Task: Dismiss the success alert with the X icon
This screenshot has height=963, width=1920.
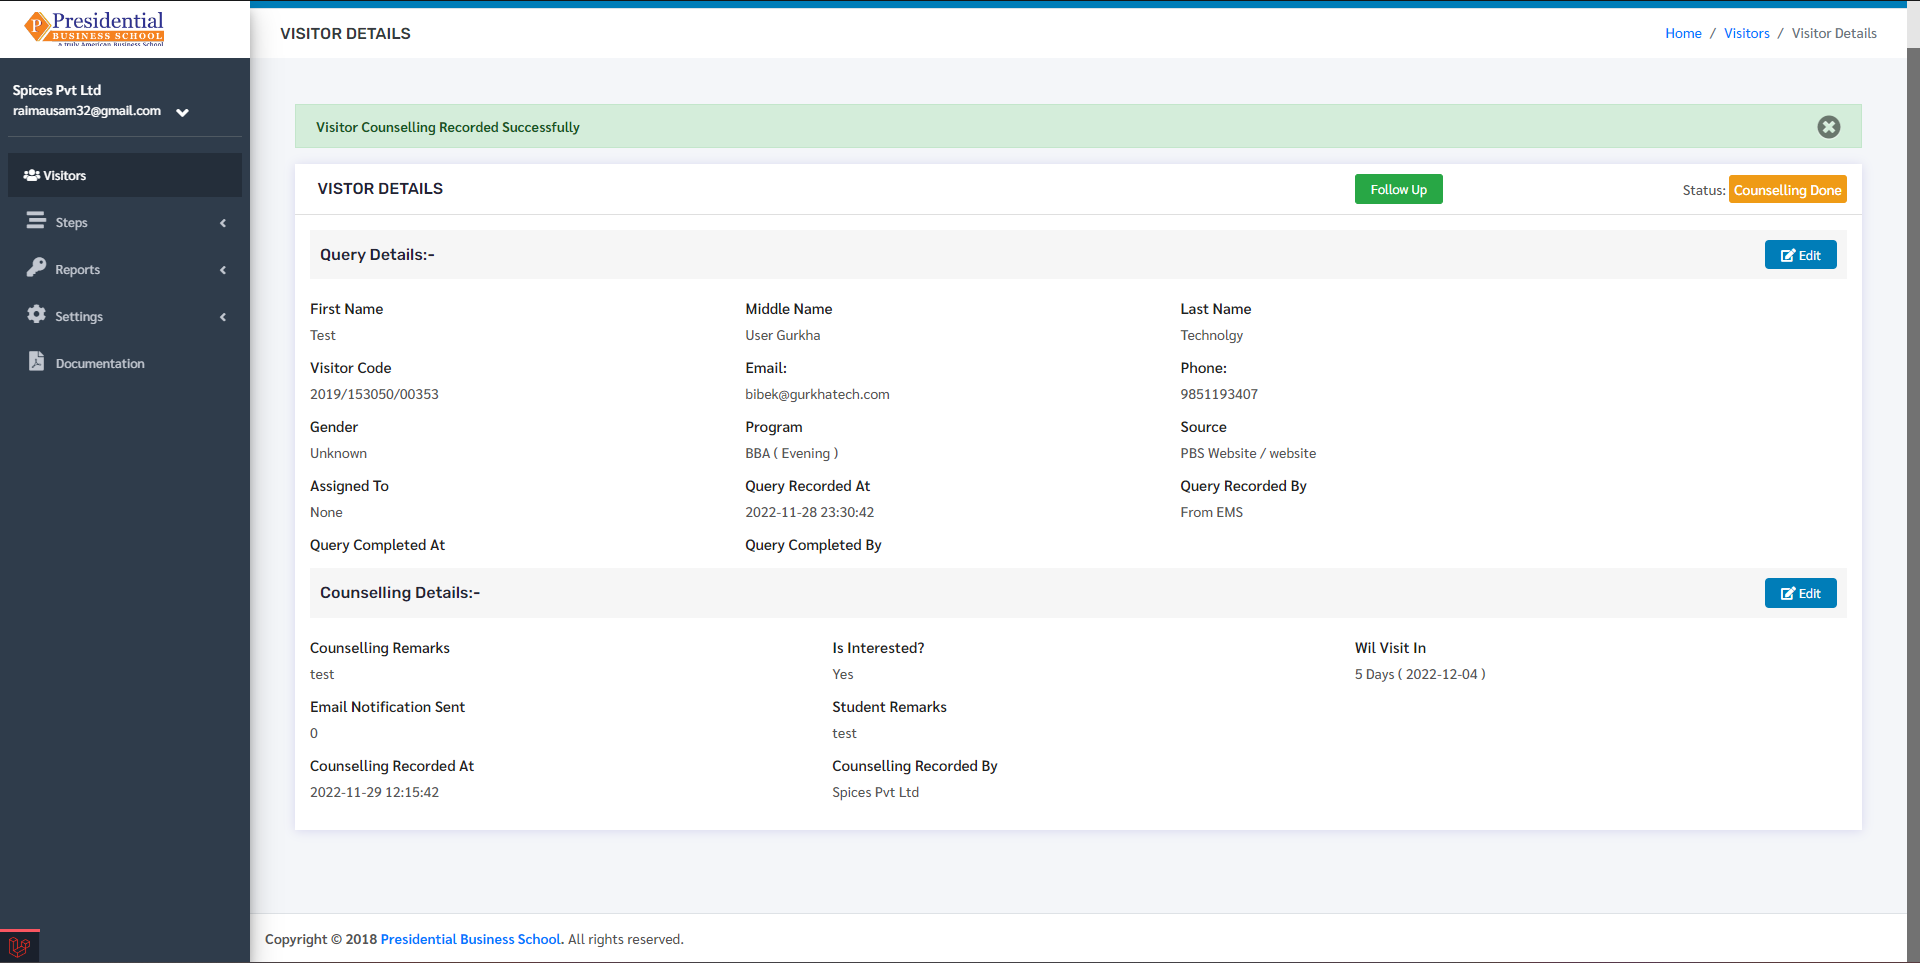Action: pos(1829,127)
